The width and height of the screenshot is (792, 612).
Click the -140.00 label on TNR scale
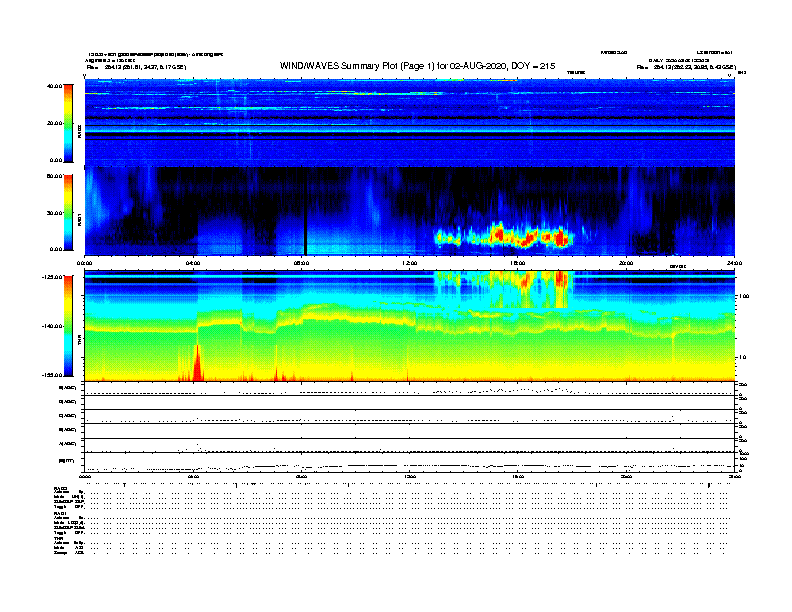tap(52, 326)
